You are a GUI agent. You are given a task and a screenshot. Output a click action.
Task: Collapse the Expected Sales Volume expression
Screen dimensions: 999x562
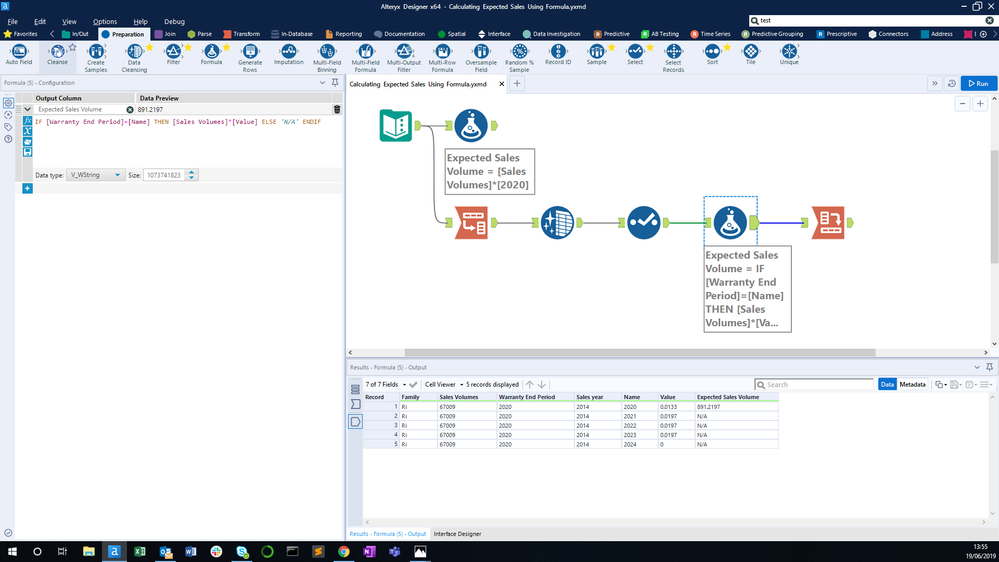click(x=28, y=109)
